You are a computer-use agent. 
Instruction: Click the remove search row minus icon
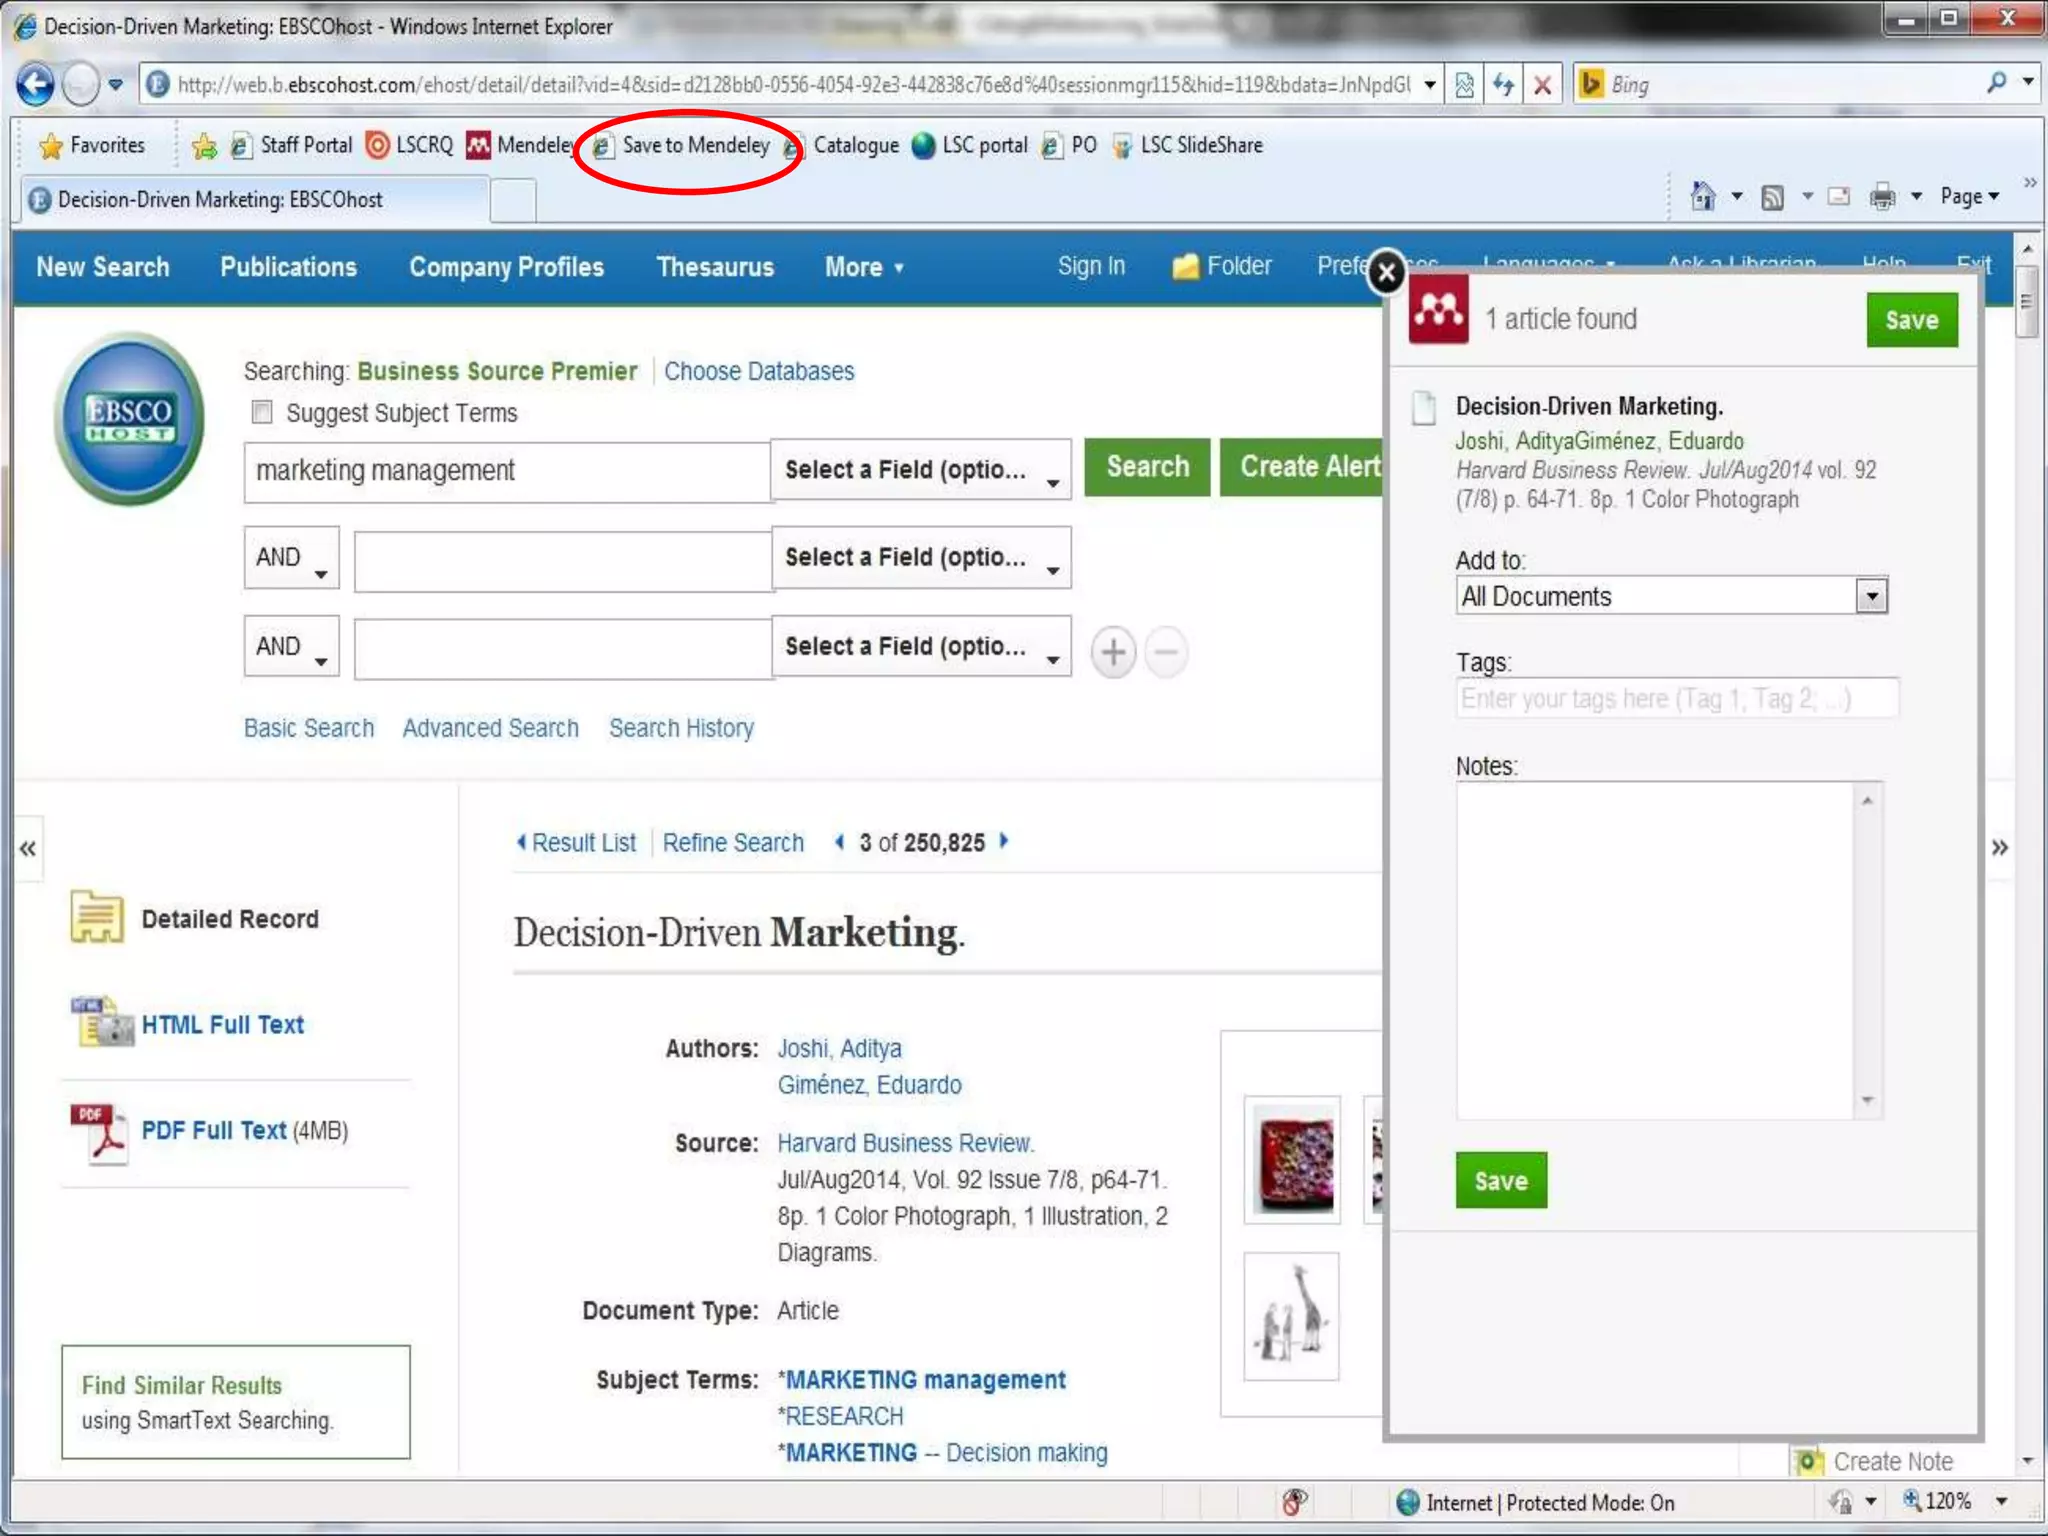click(1166, 652)
